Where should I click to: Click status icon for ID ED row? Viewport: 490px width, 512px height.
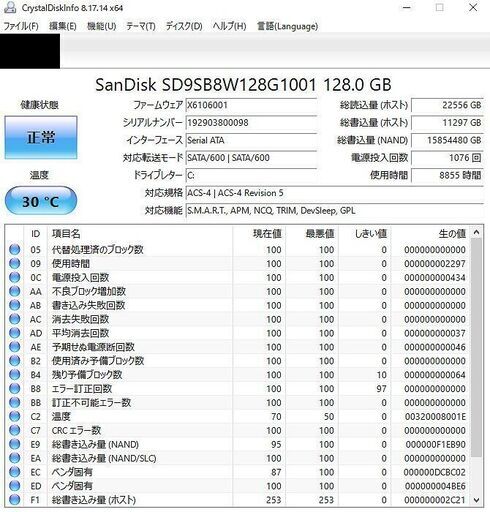point(14,486)
